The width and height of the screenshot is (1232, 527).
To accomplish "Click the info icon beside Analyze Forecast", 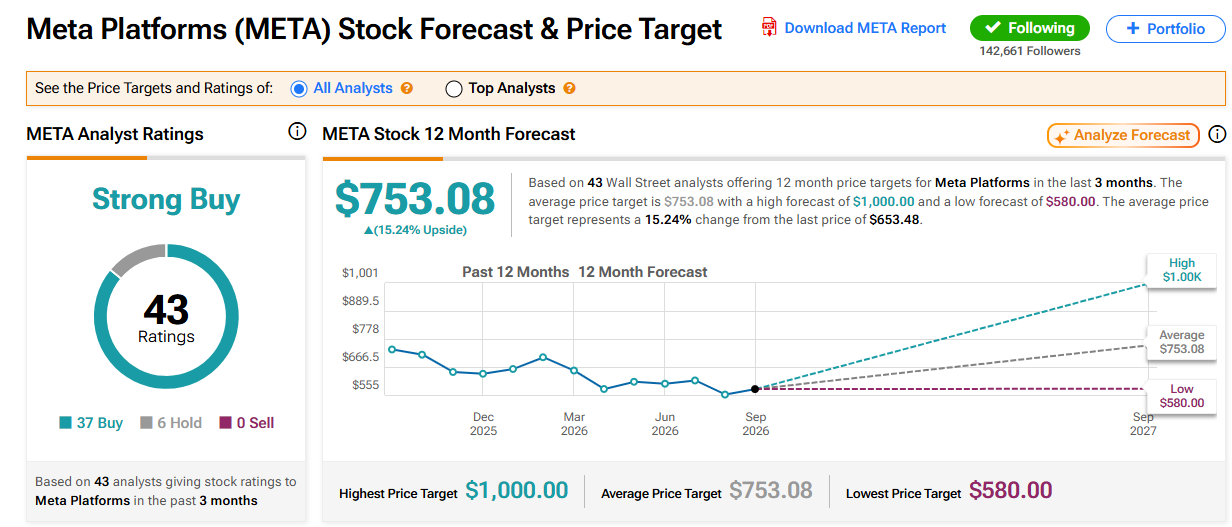I will (1217, 134).
